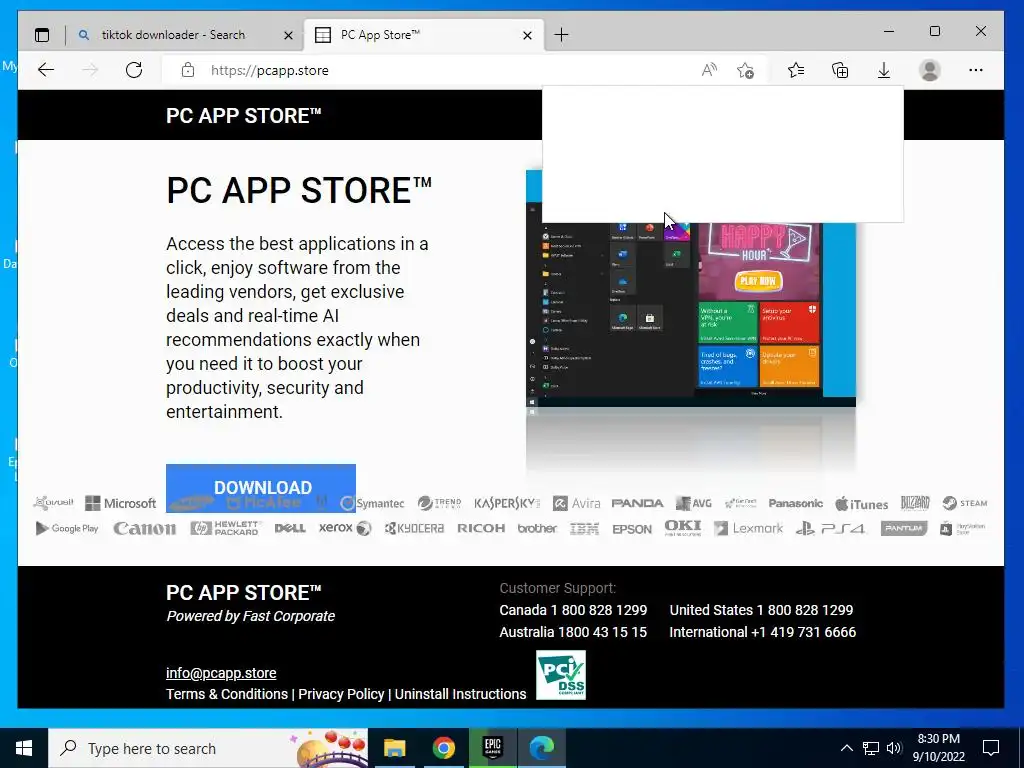Open the info@pcapp.store email link
1024x768 pixels.
(x=221, y=673)
